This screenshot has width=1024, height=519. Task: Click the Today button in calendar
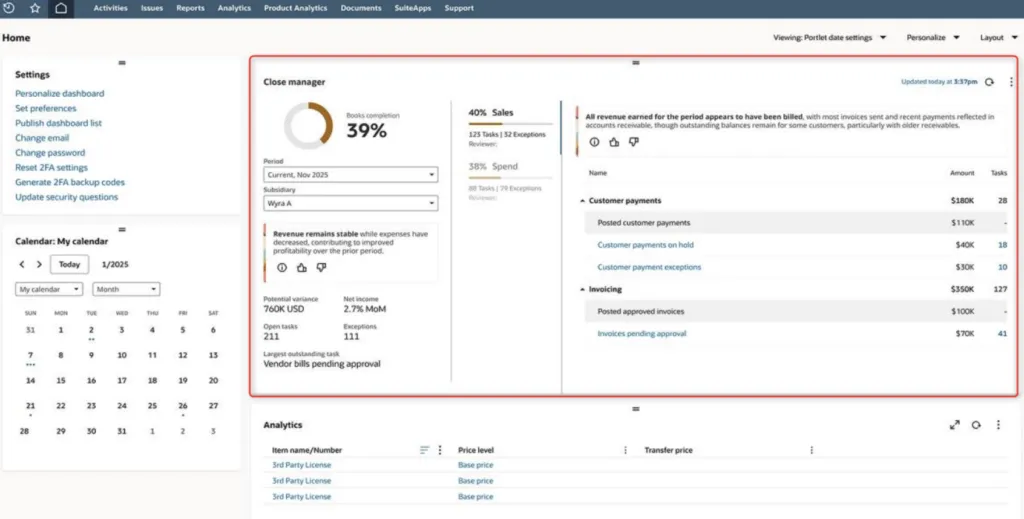click(x=69, y=264)
